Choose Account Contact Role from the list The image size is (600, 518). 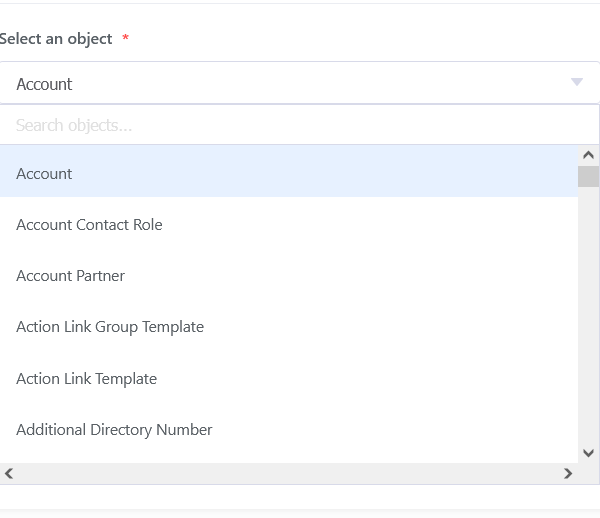point(89,225)
